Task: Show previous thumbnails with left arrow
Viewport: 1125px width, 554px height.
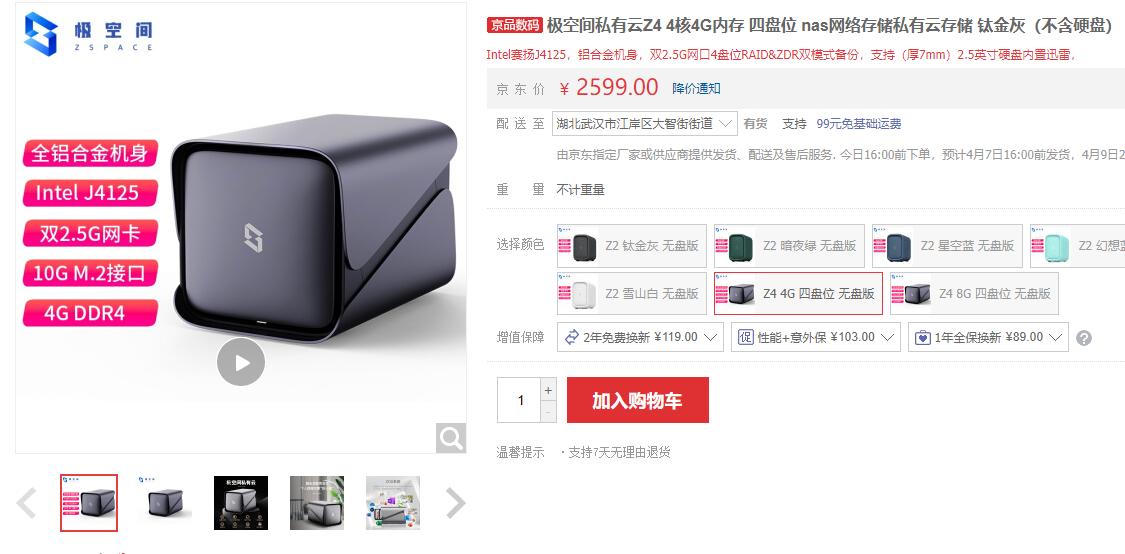Action: point(26,503)
